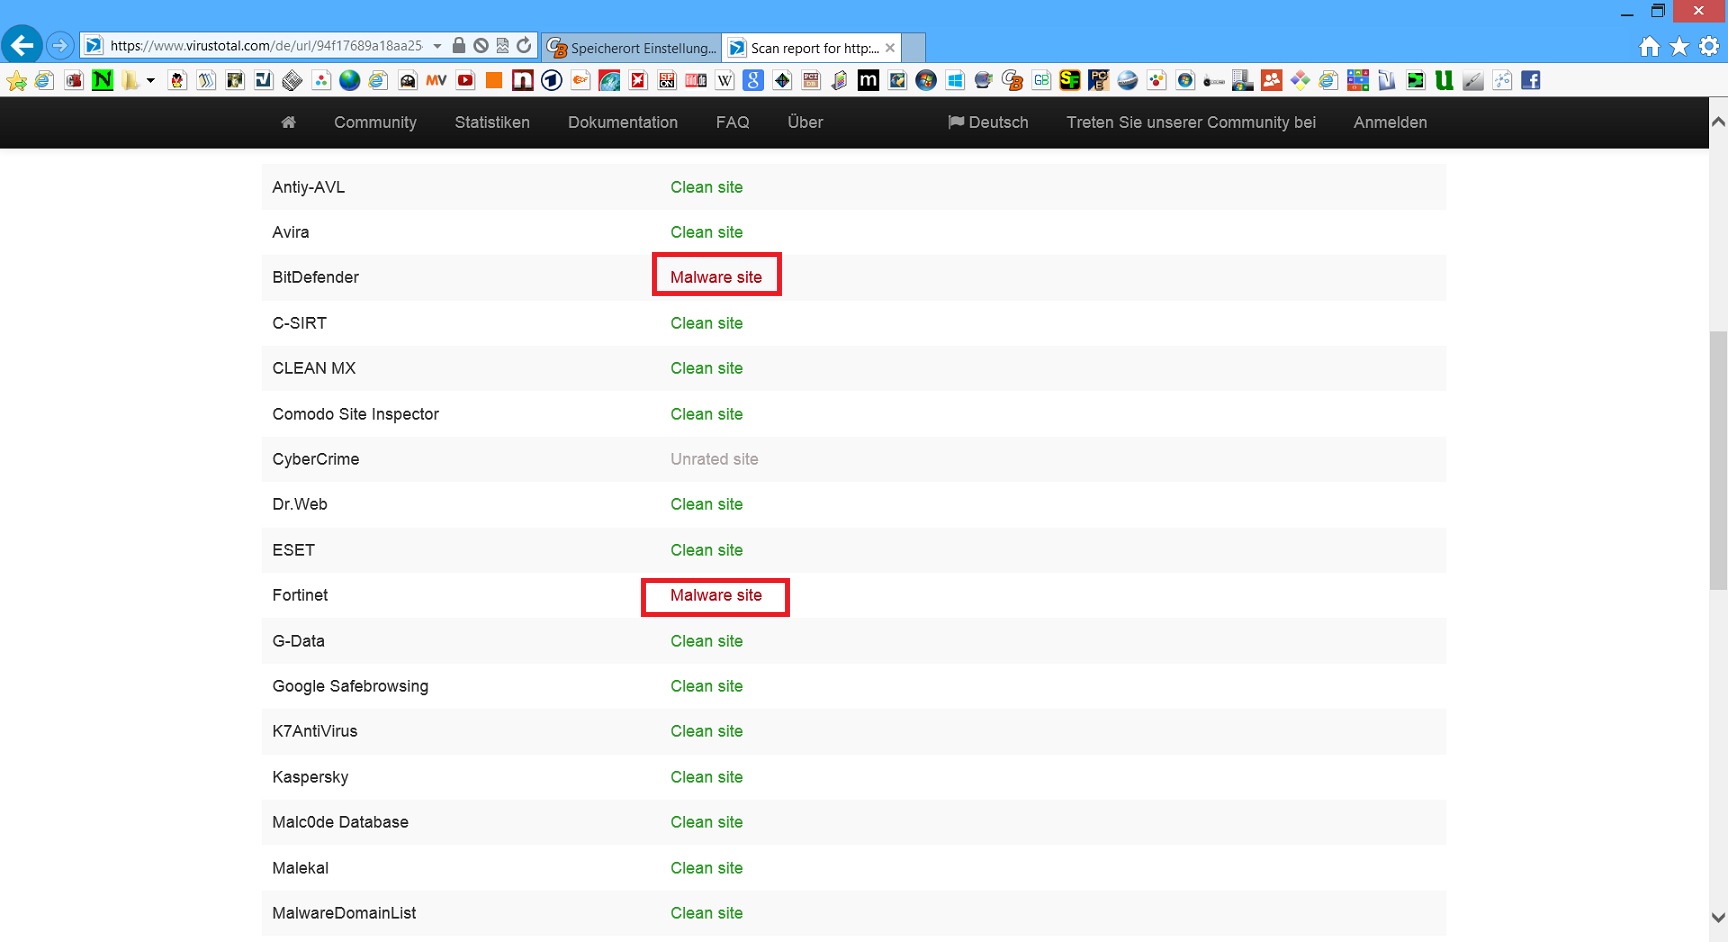This screenshot has height=942, width=1728.
Task: Open the Statistiken menu item
Action: pyautogui.click(x=492, y=122)
